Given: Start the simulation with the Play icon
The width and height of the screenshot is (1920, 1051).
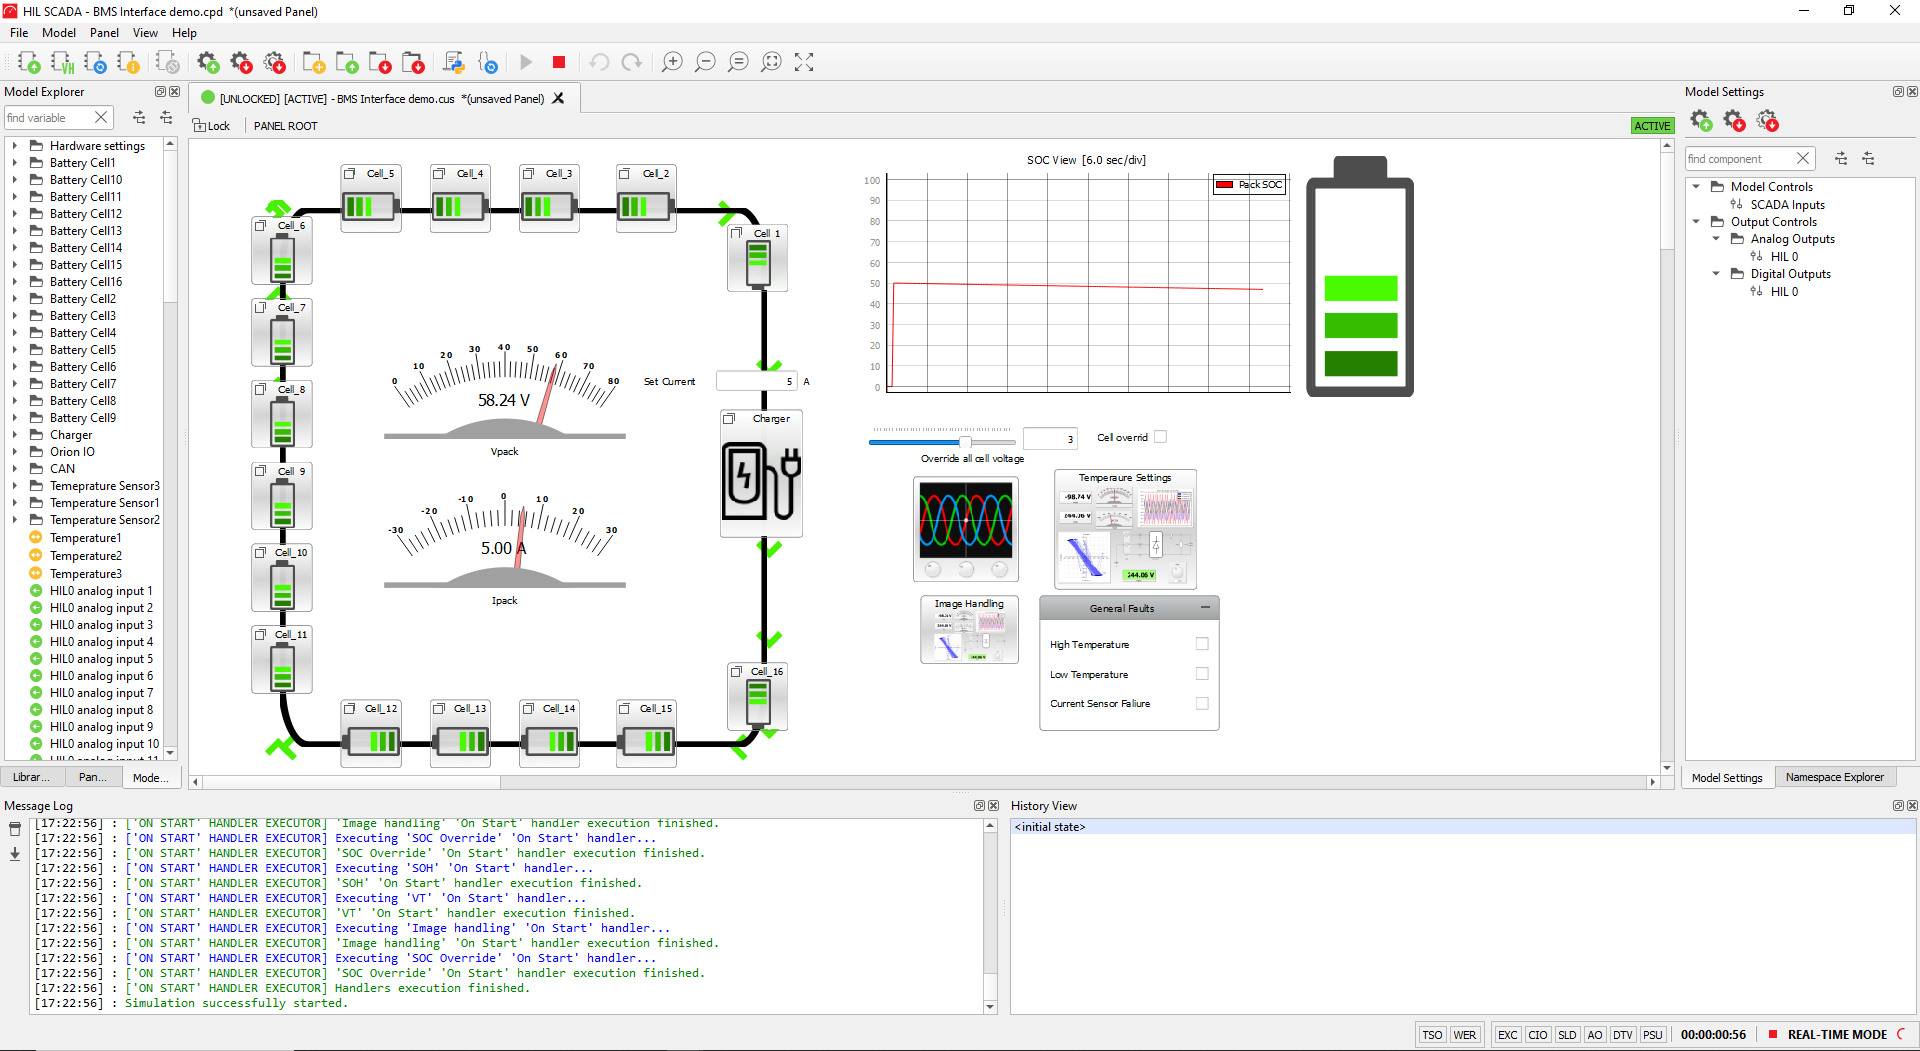Looking at the screenshot, I should click(527, 62).
